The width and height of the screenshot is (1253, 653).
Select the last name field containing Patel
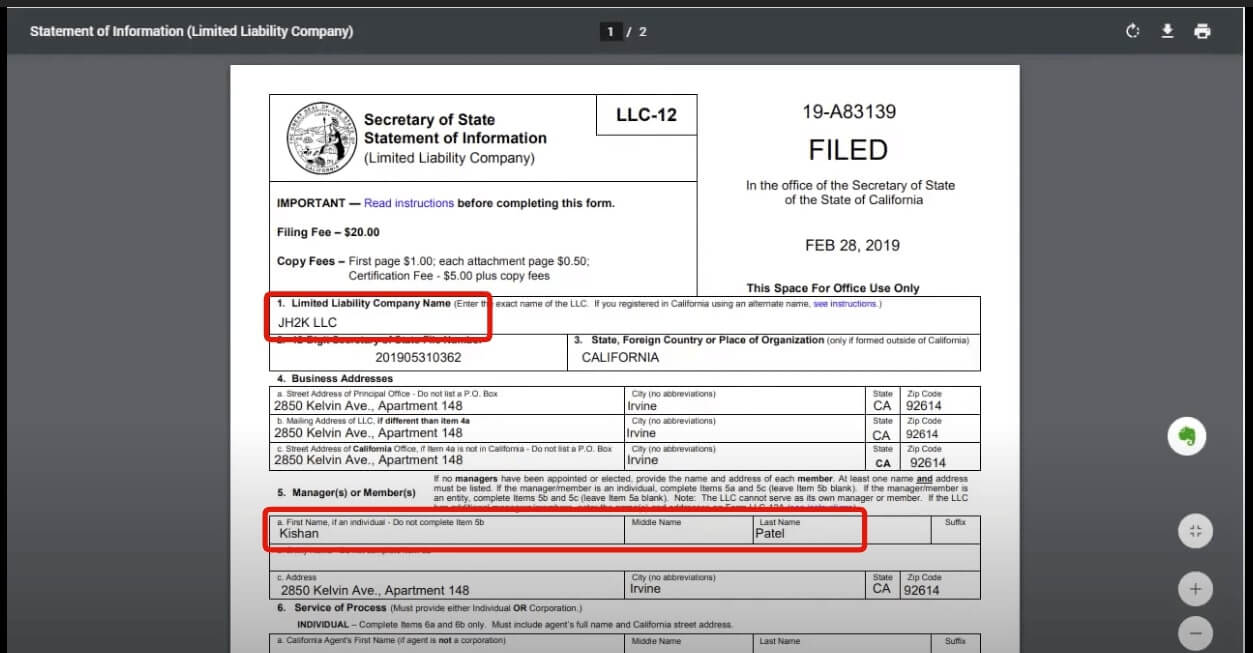click(770, 533)
